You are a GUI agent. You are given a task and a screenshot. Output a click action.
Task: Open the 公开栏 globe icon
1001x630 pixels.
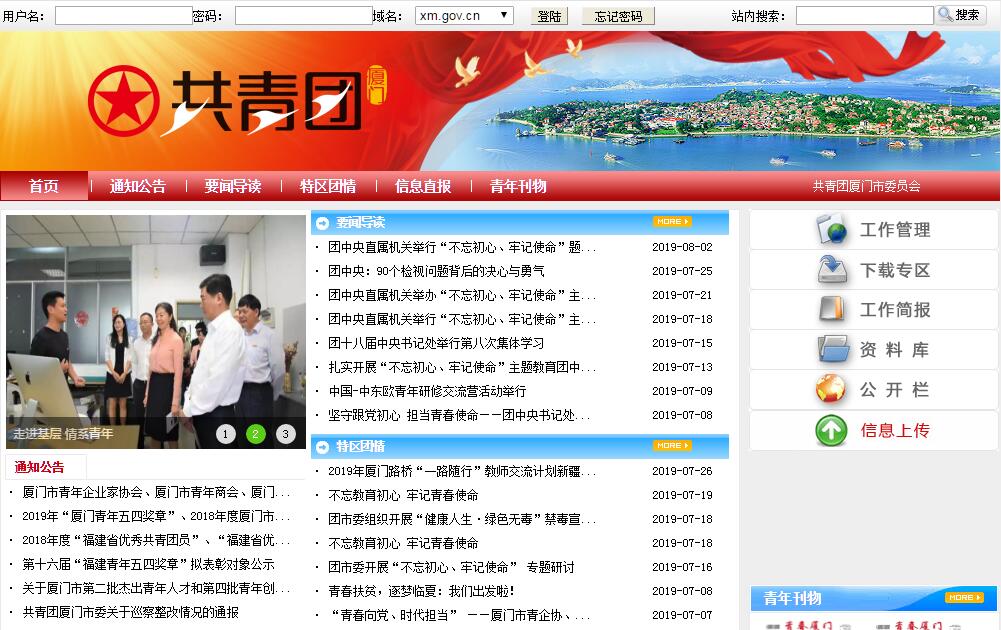(831, 389)
